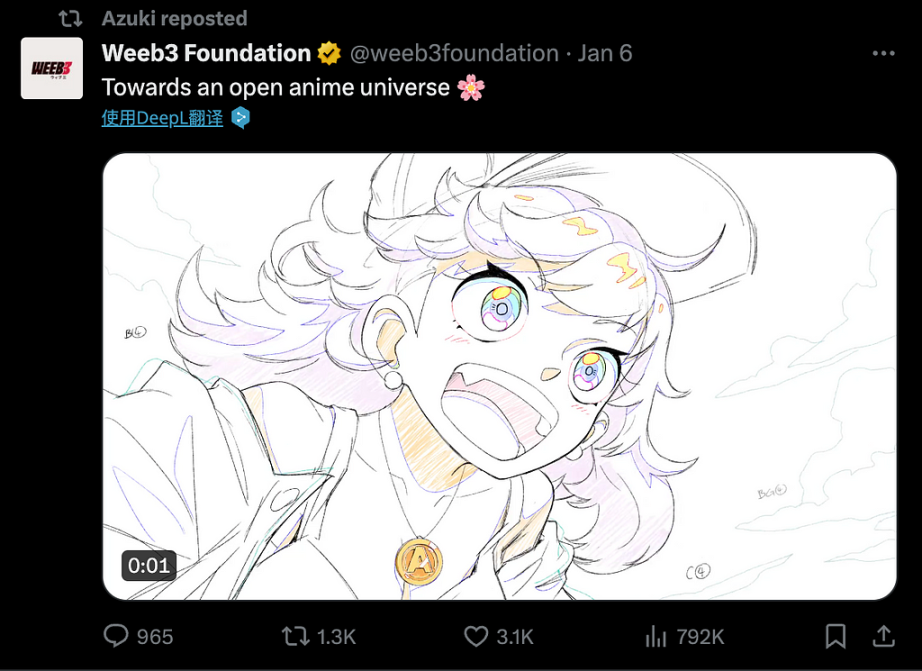922x671 pixels.
Task: Like the tweet with the heart icon
Action: (x=476, y=636)
